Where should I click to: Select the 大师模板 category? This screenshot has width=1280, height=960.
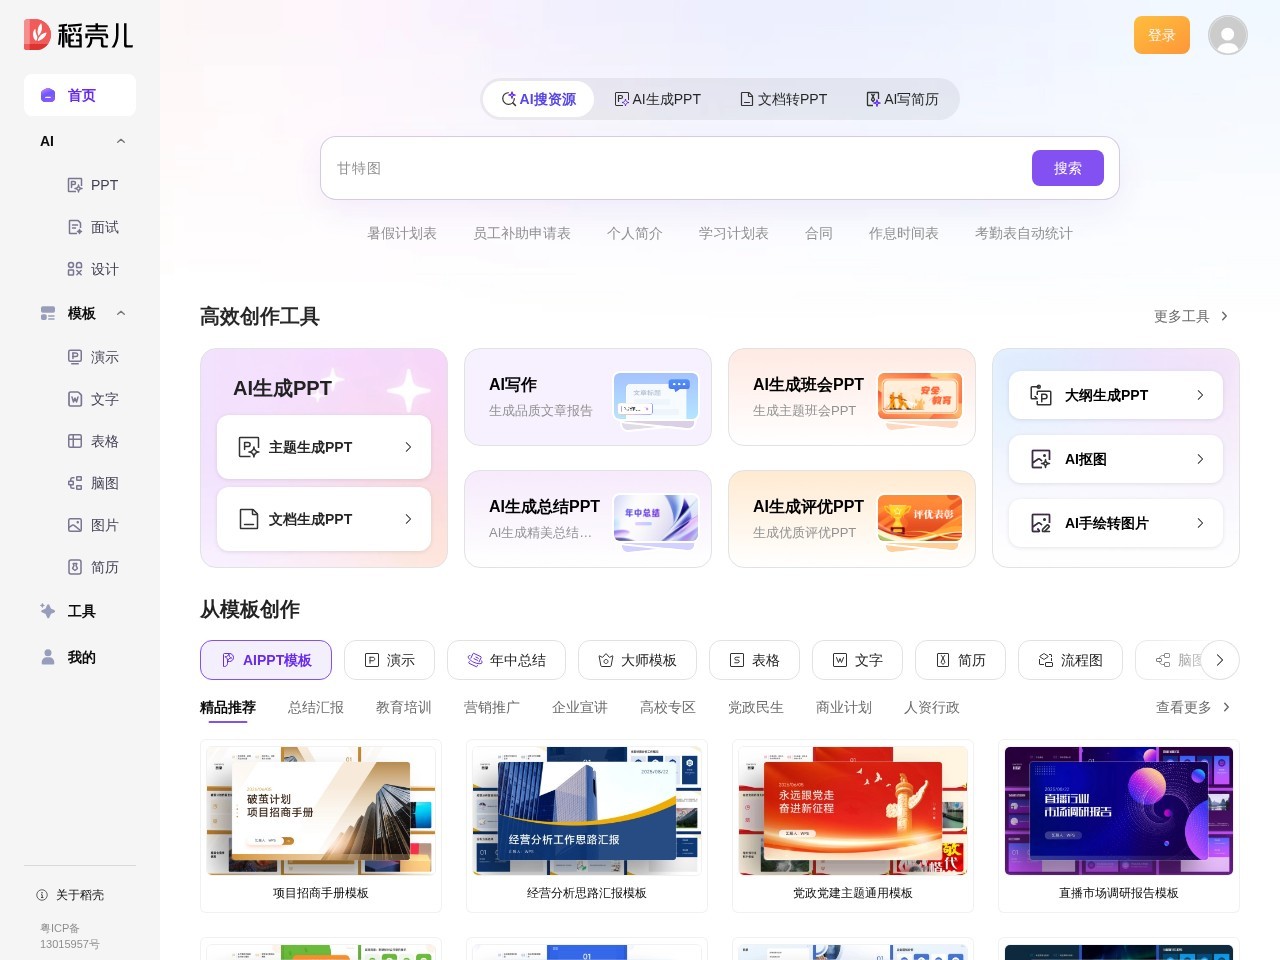637,660
